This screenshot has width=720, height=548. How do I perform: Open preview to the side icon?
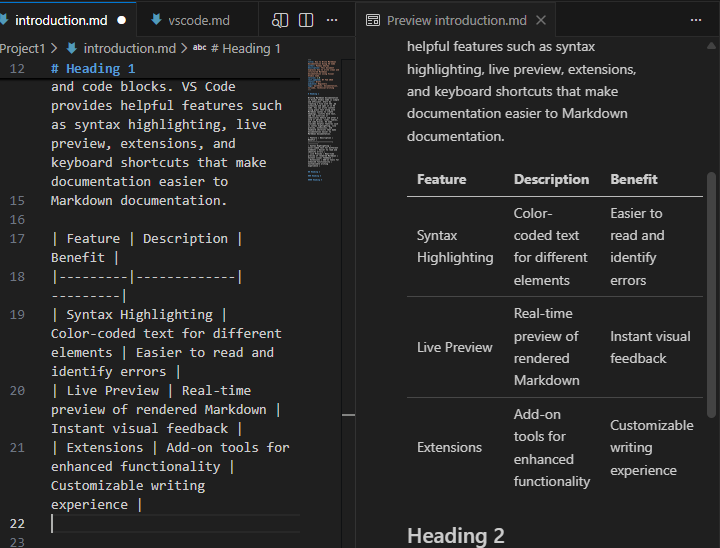pos(280,20)
